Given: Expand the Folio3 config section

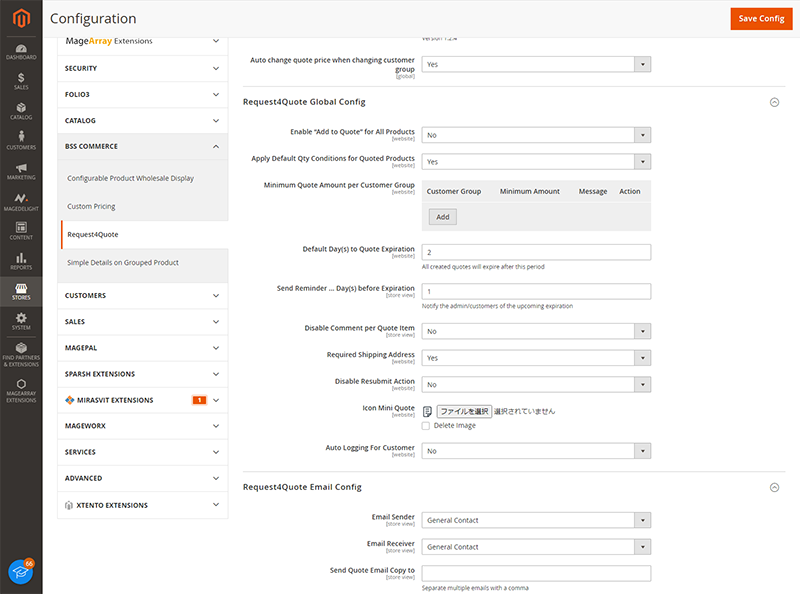Looking at the screenshot, I should click(143, 94).
